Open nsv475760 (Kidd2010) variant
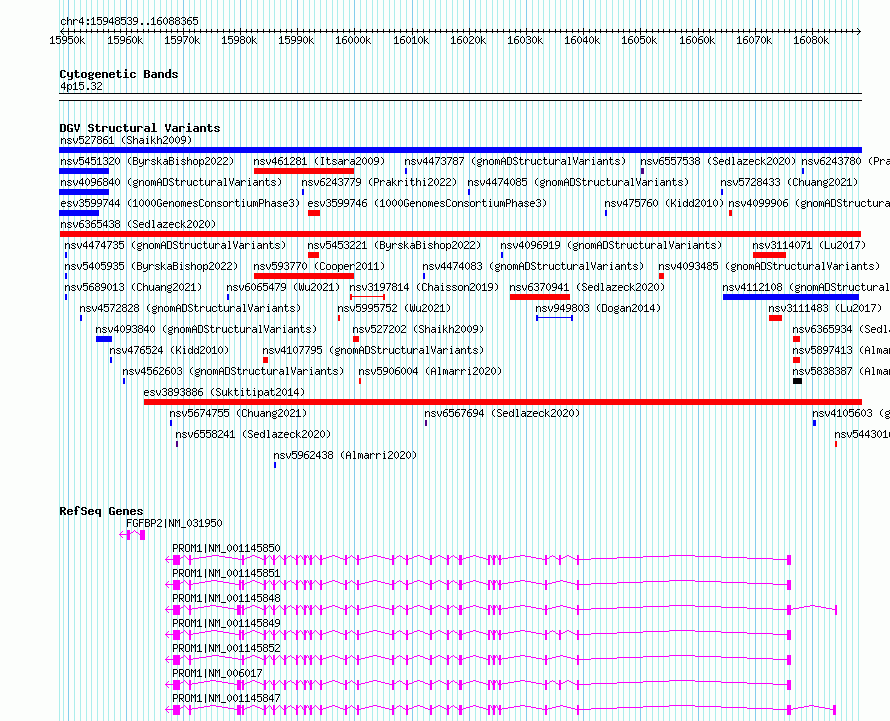The height and width of the screenshot is (721, 890). pyautogui.click(x=664, y=203)
